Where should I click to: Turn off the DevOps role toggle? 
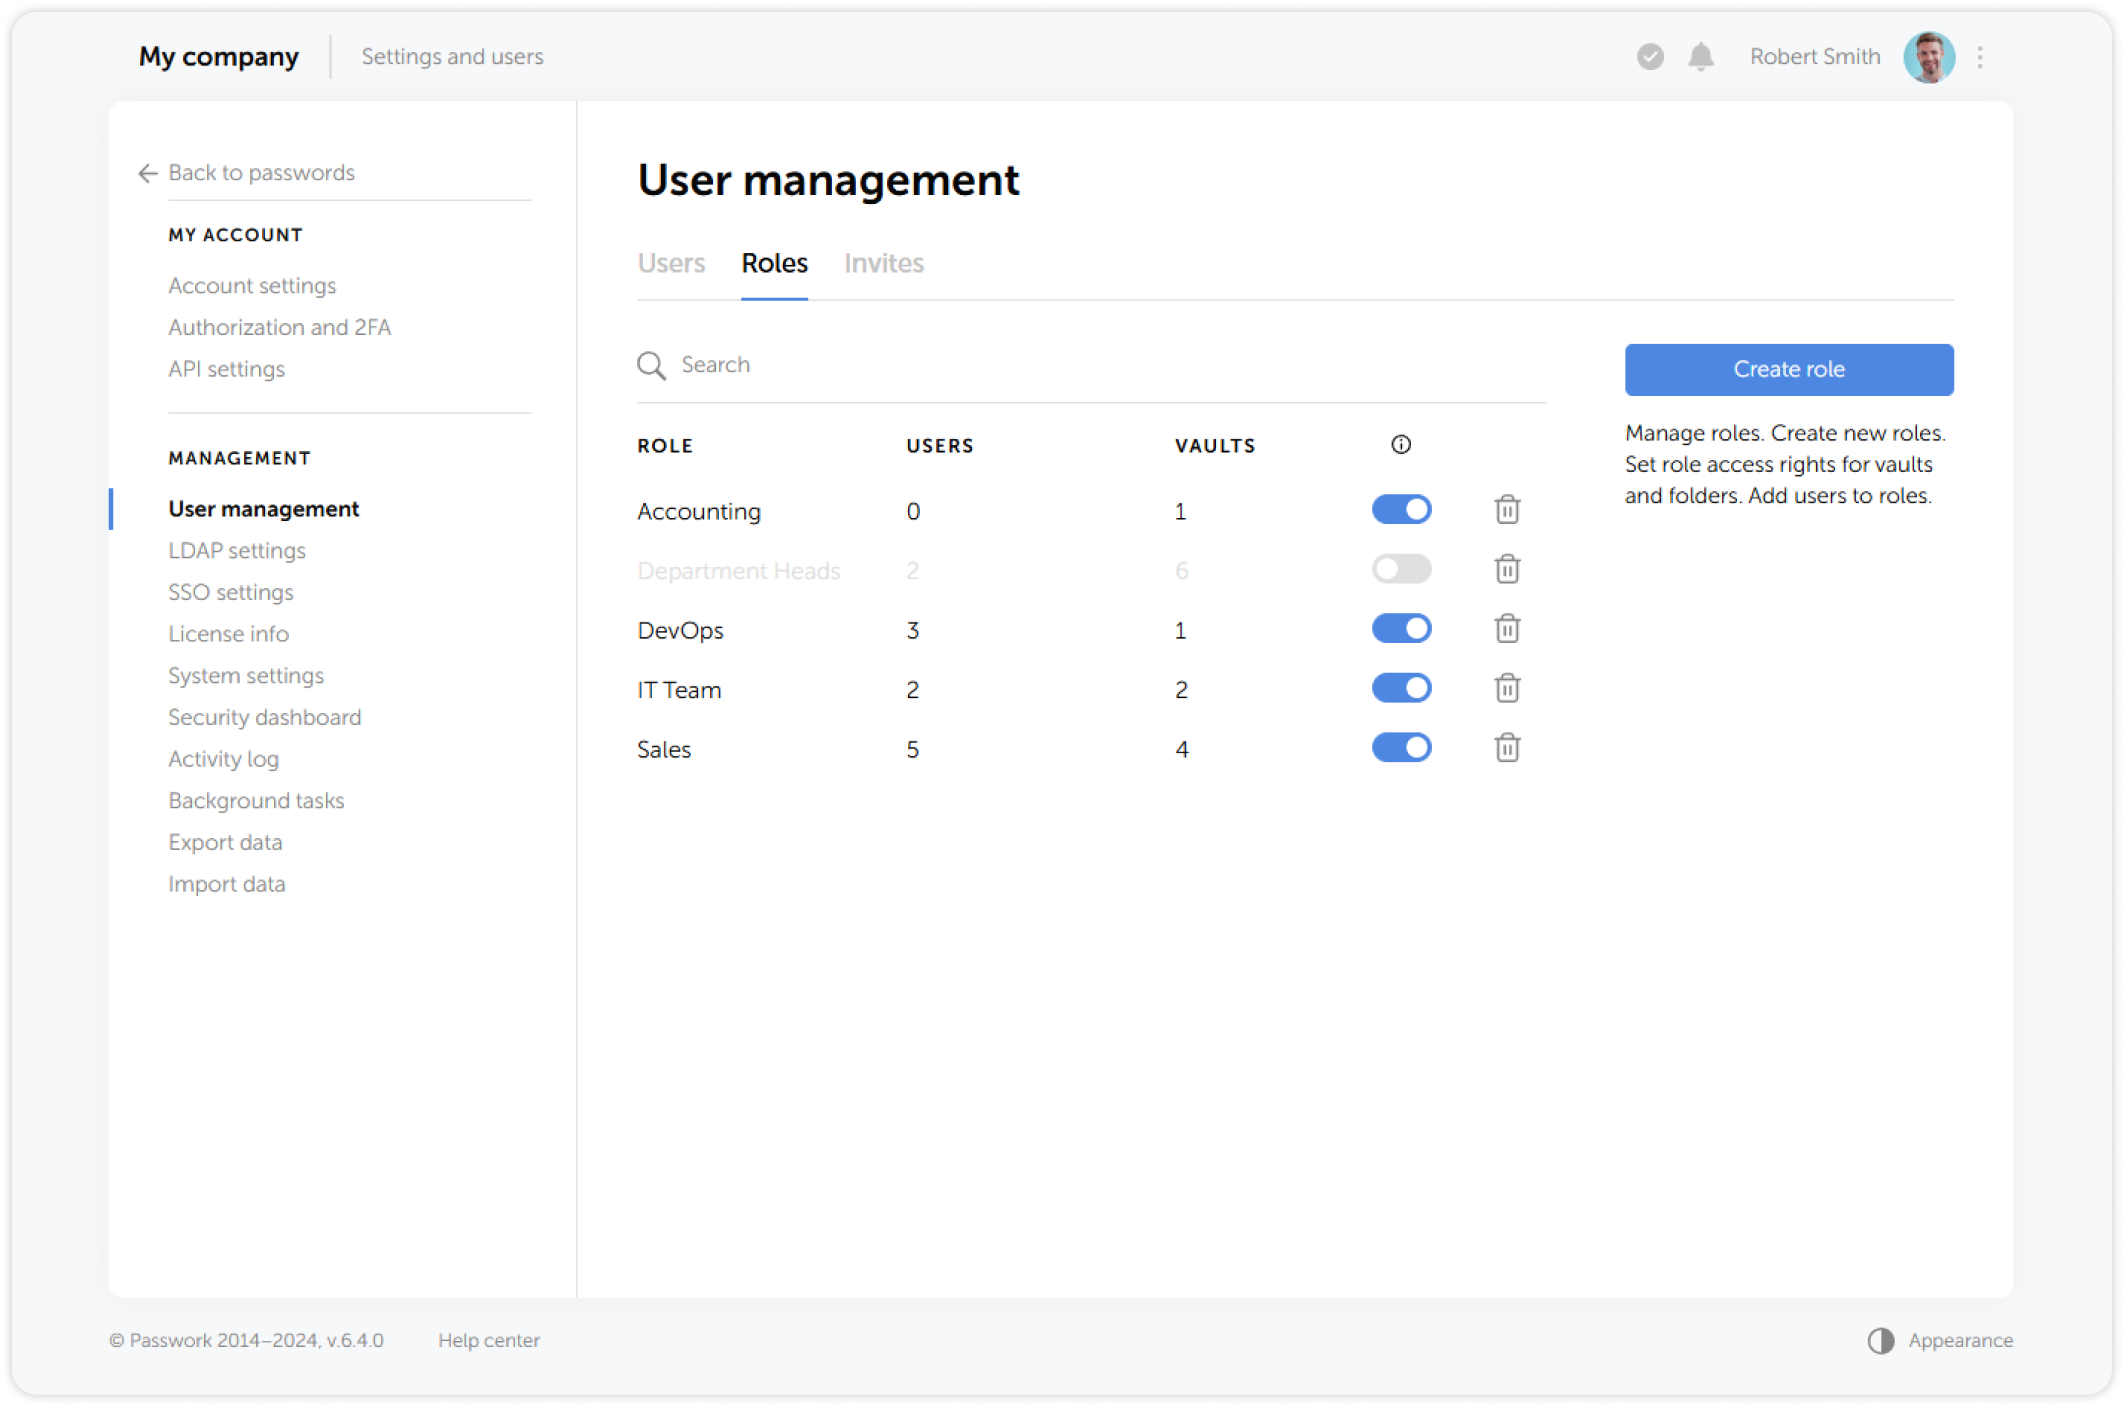1401,629
